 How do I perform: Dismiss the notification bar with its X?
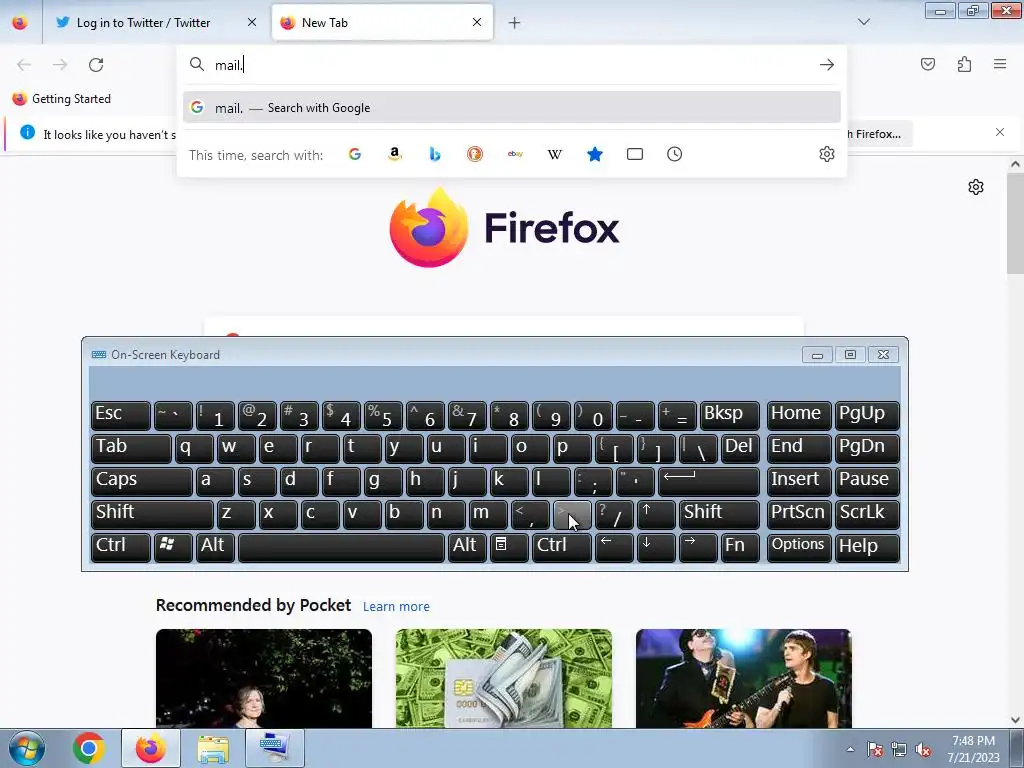[x=1000, y=133]
